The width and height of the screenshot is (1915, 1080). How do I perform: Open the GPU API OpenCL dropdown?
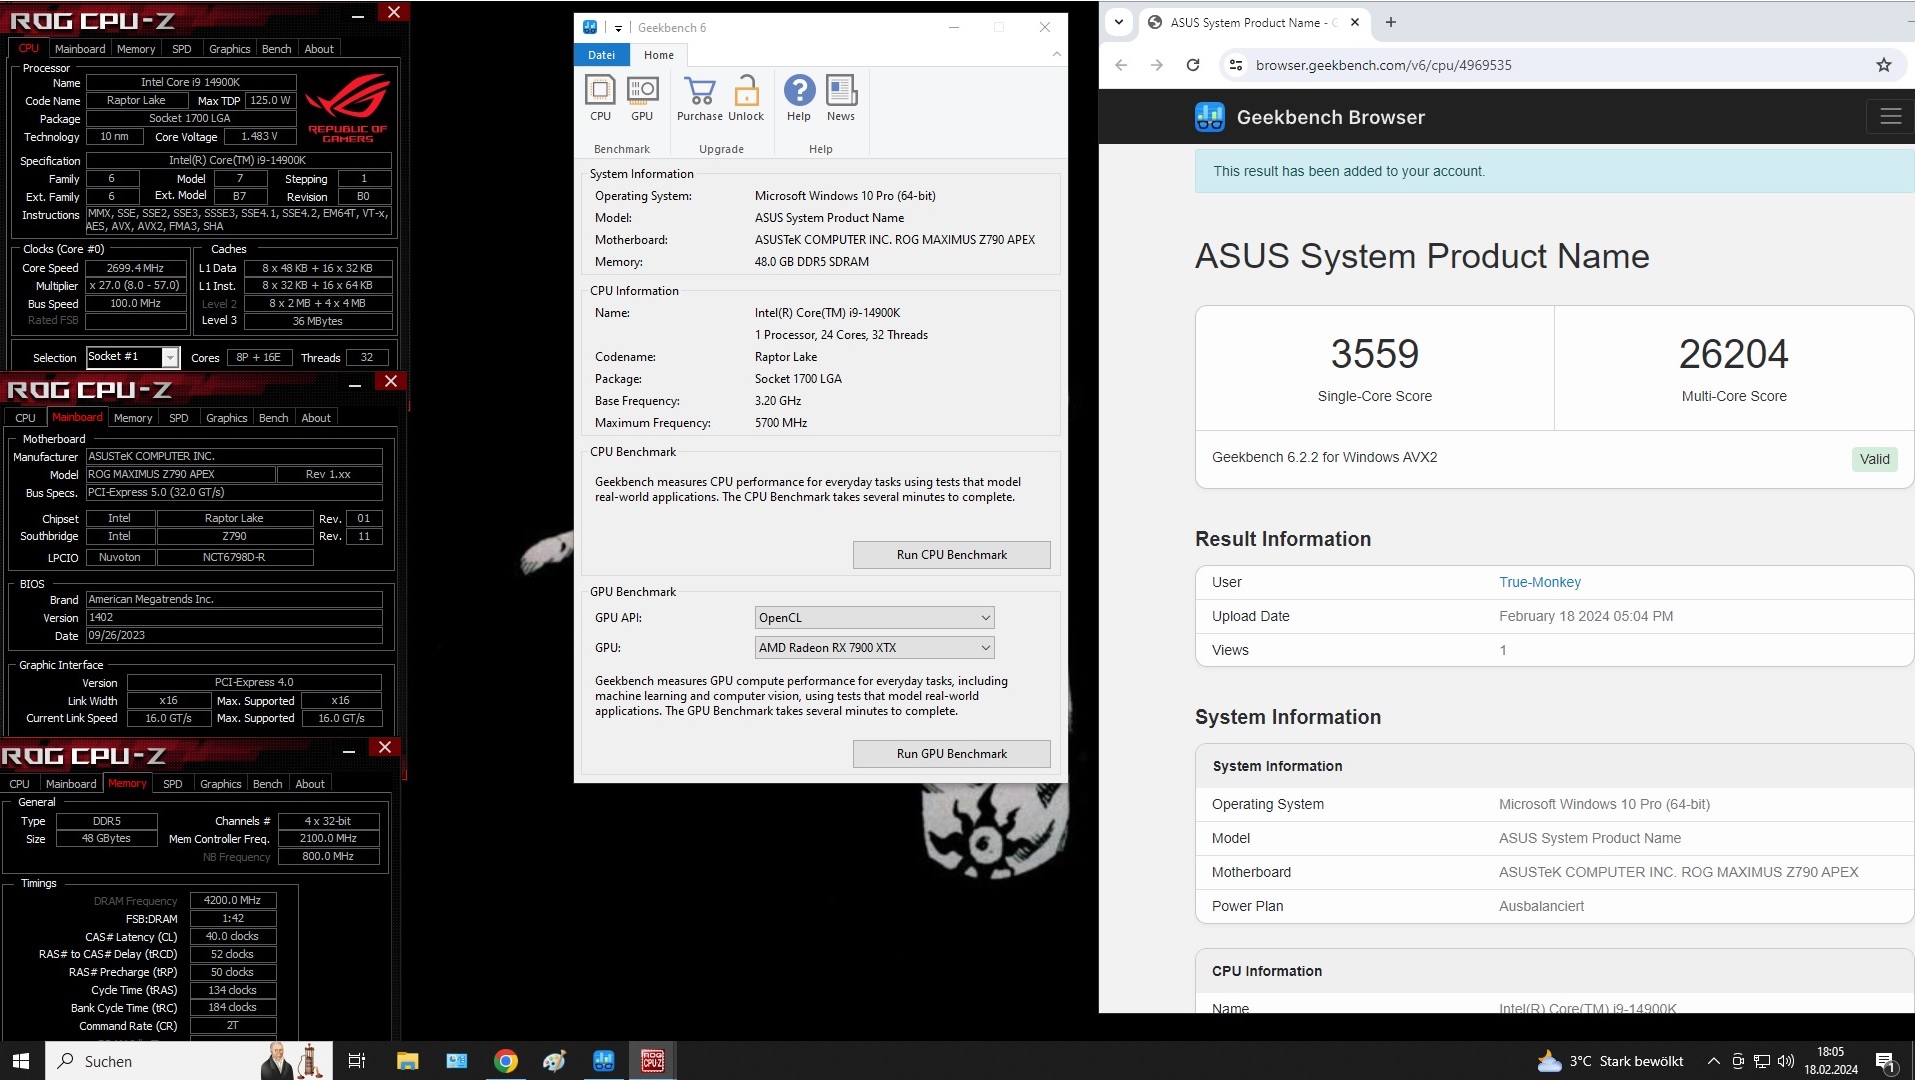click(x=874, y=618)
